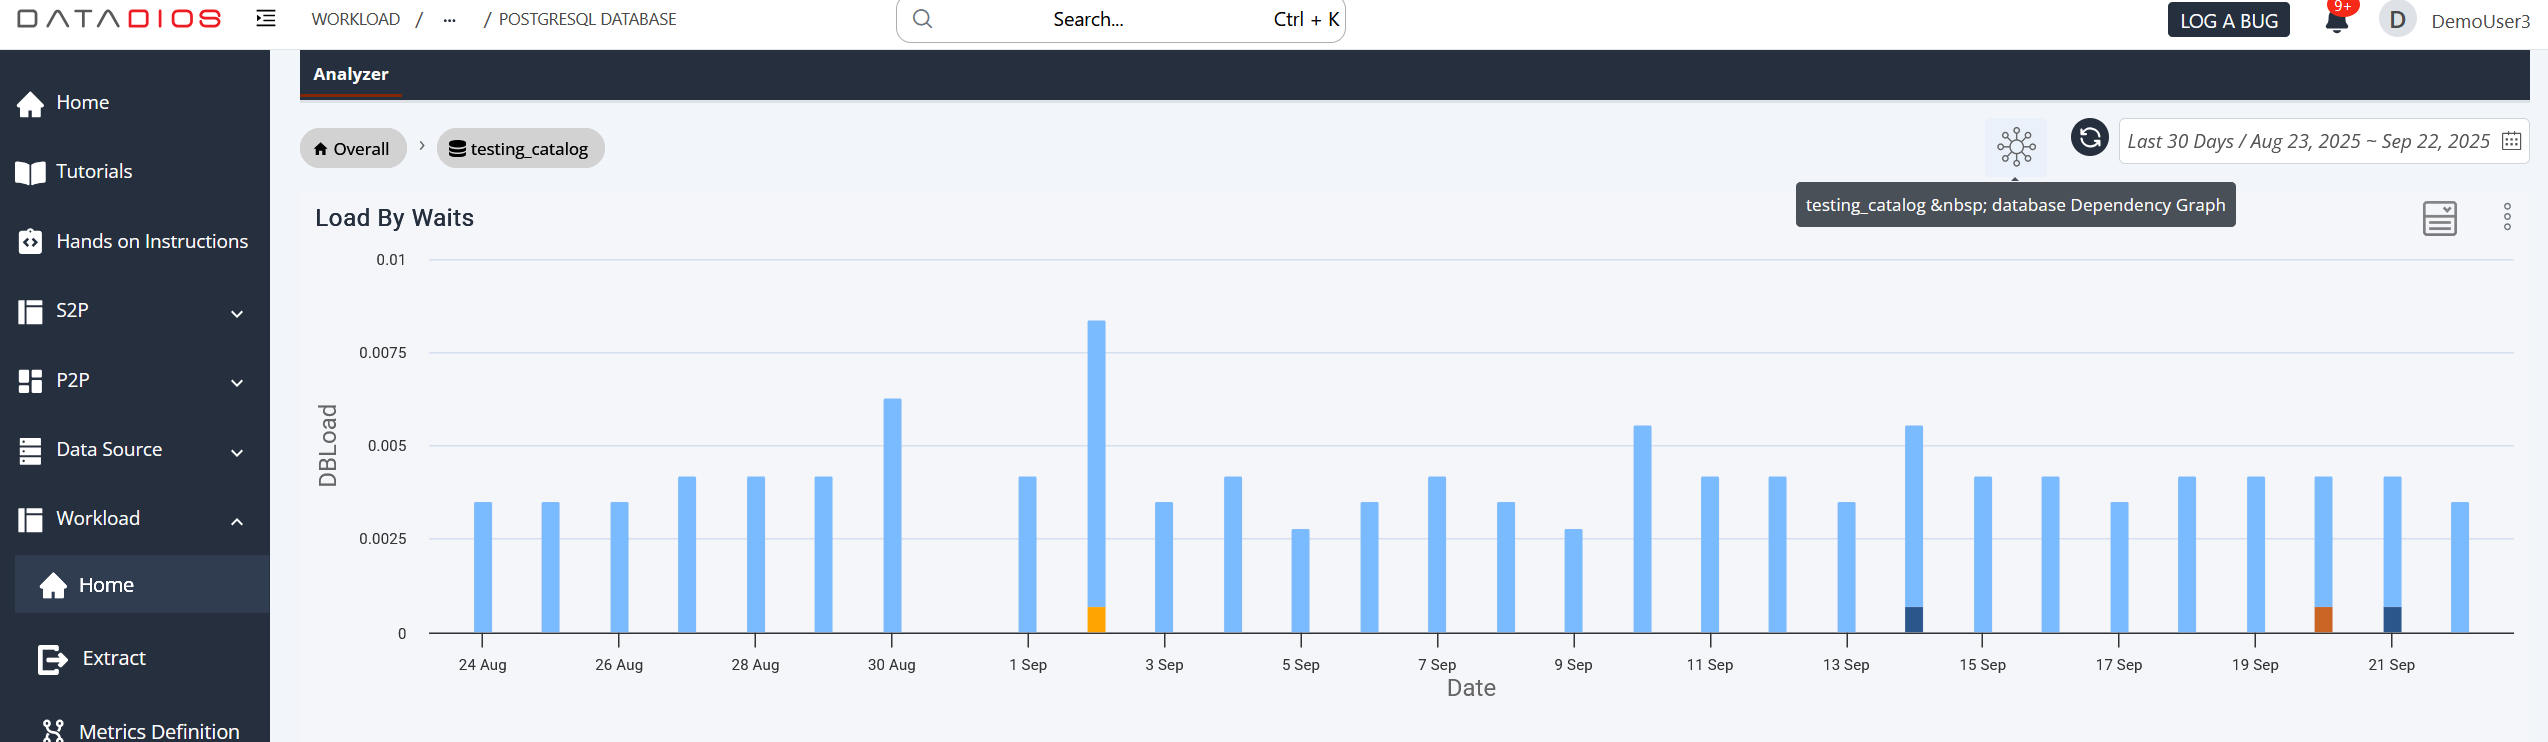Open Tutorials from the sidebar
The image size is (2548, 742).
coord(94,172)
